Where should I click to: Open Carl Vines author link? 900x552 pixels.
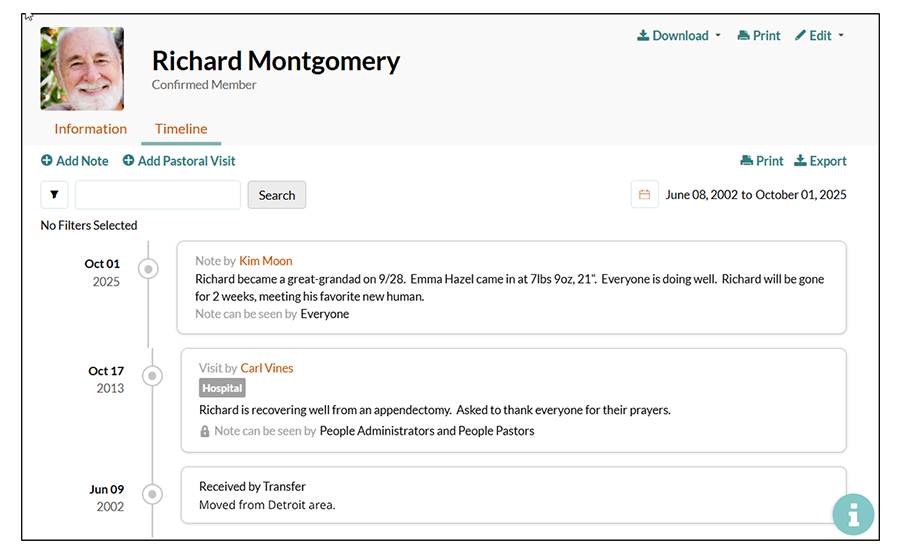pyautogui.click(x=267, y=368)
